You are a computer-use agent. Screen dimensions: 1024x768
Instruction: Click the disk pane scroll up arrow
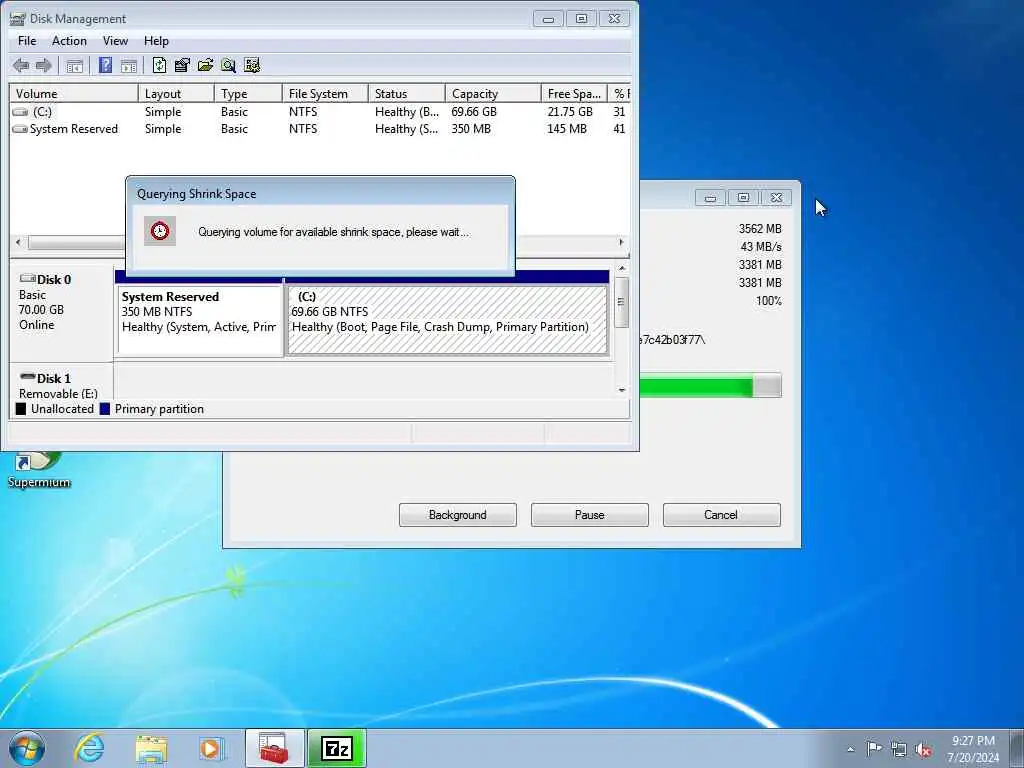(622, 268)
